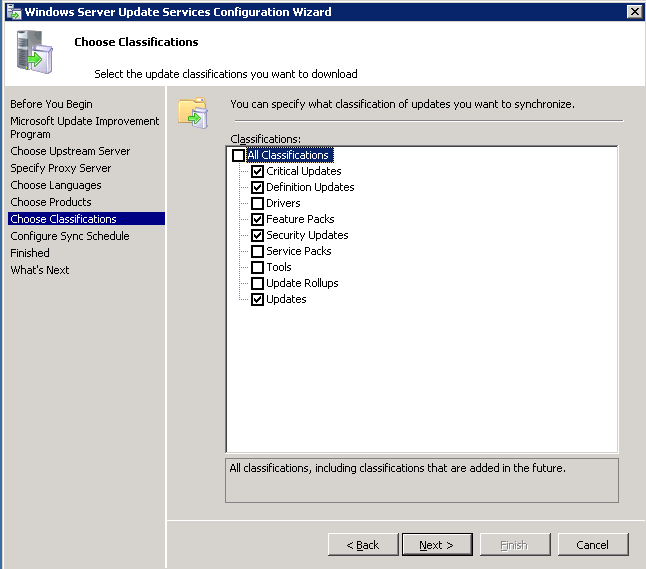The height and width of the screenshot is (569, 646).
Task: Proceed with the Next button
Action: point(437,545)
